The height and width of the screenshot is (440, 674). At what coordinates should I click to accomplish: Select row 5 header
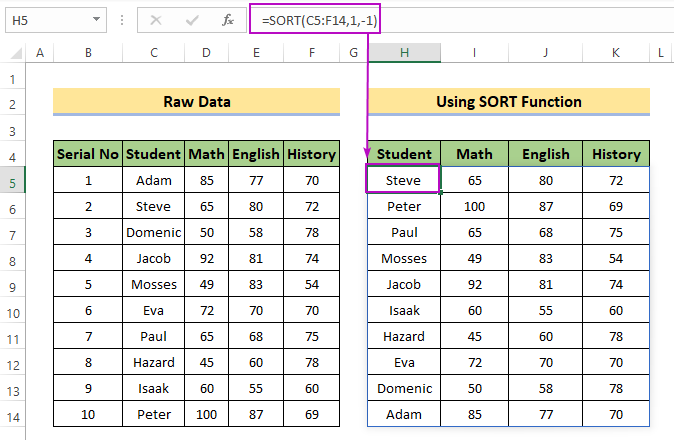13,180
